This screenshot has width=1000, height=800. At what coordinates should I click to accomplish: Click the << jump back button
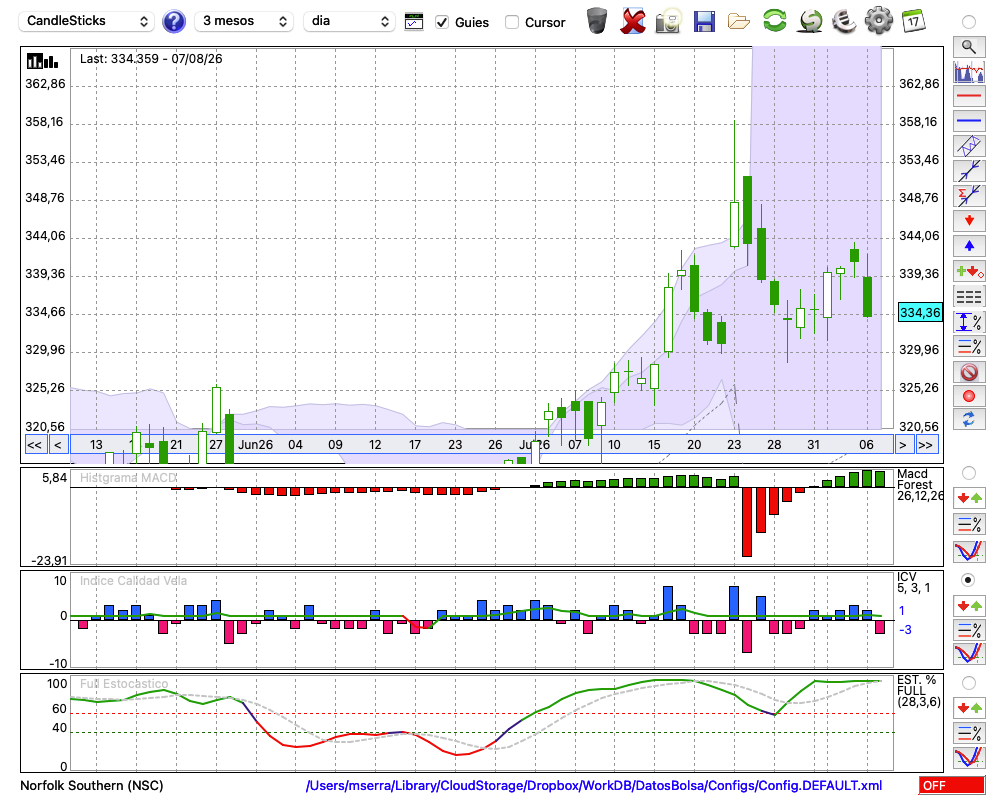35,445
